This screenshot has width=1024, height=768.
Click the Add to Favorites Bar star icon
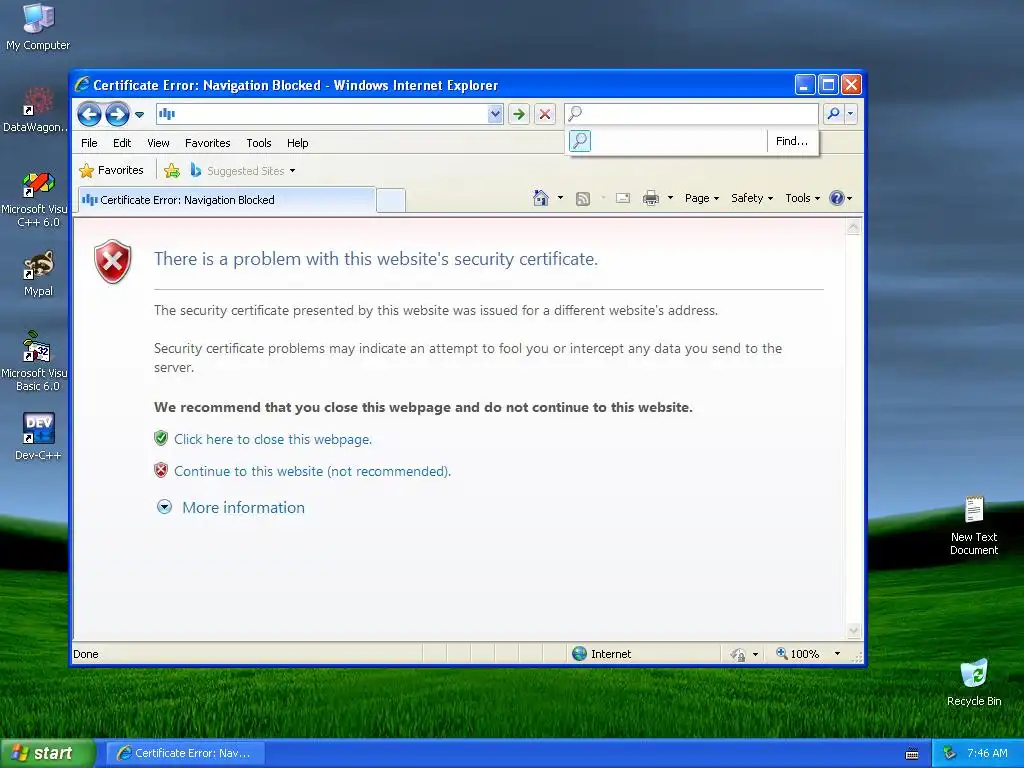pos(172,171)
